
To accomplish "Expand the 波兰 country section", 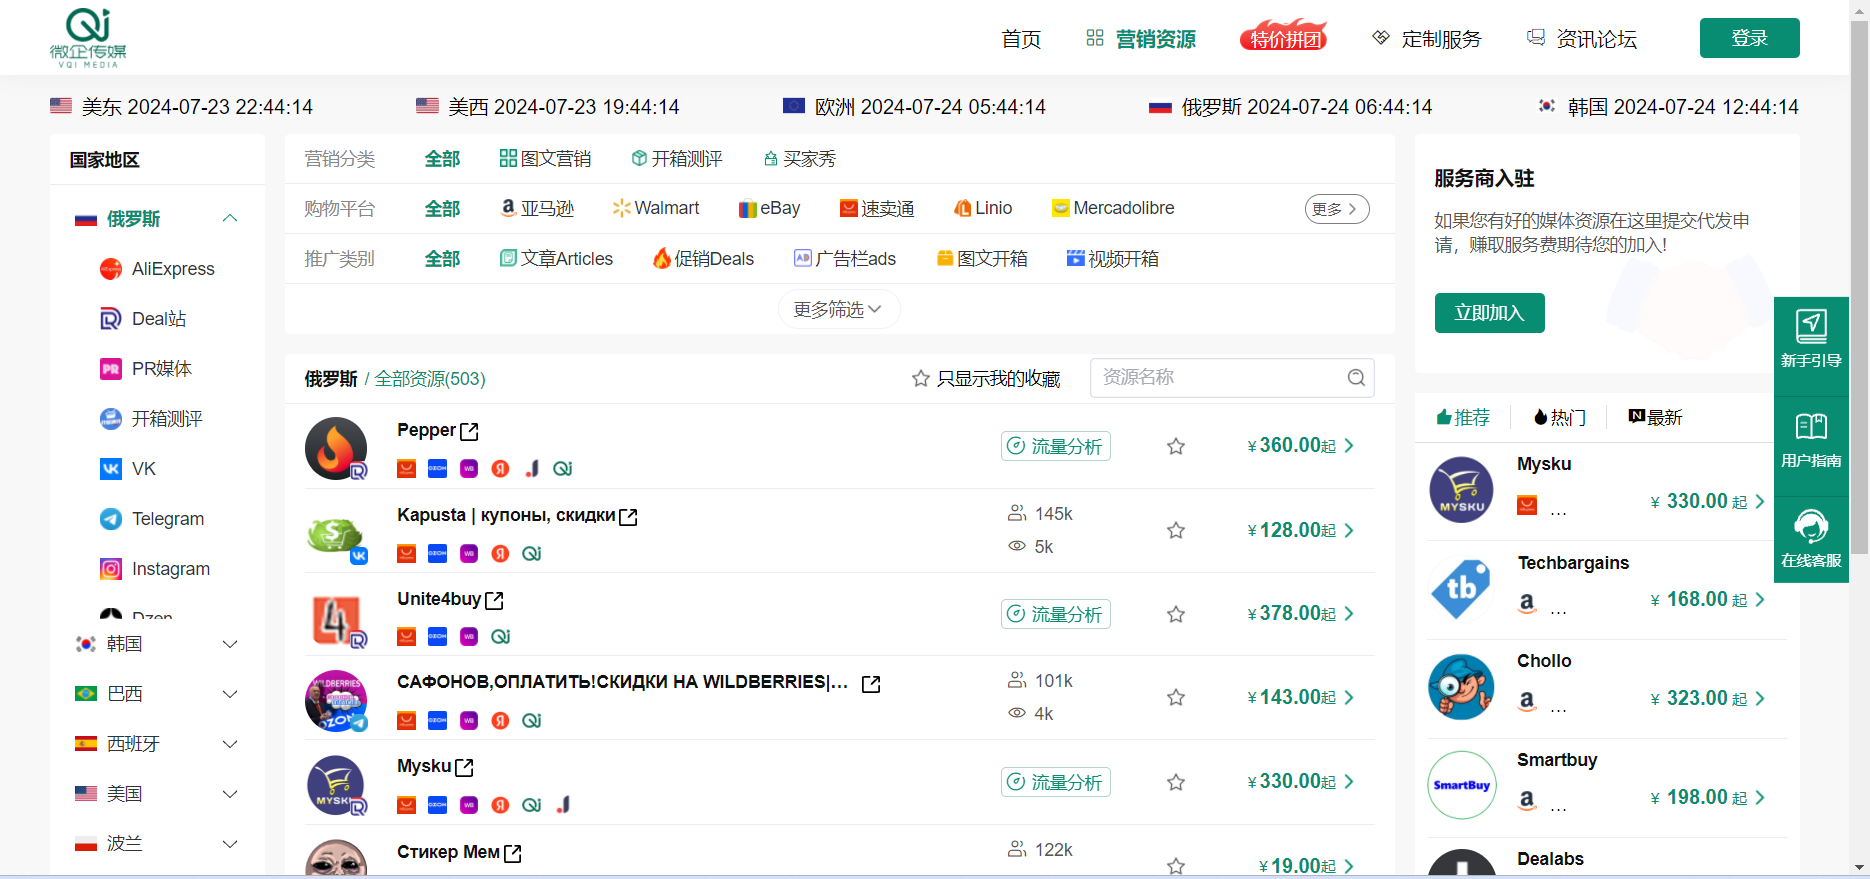I will [230, 844].
